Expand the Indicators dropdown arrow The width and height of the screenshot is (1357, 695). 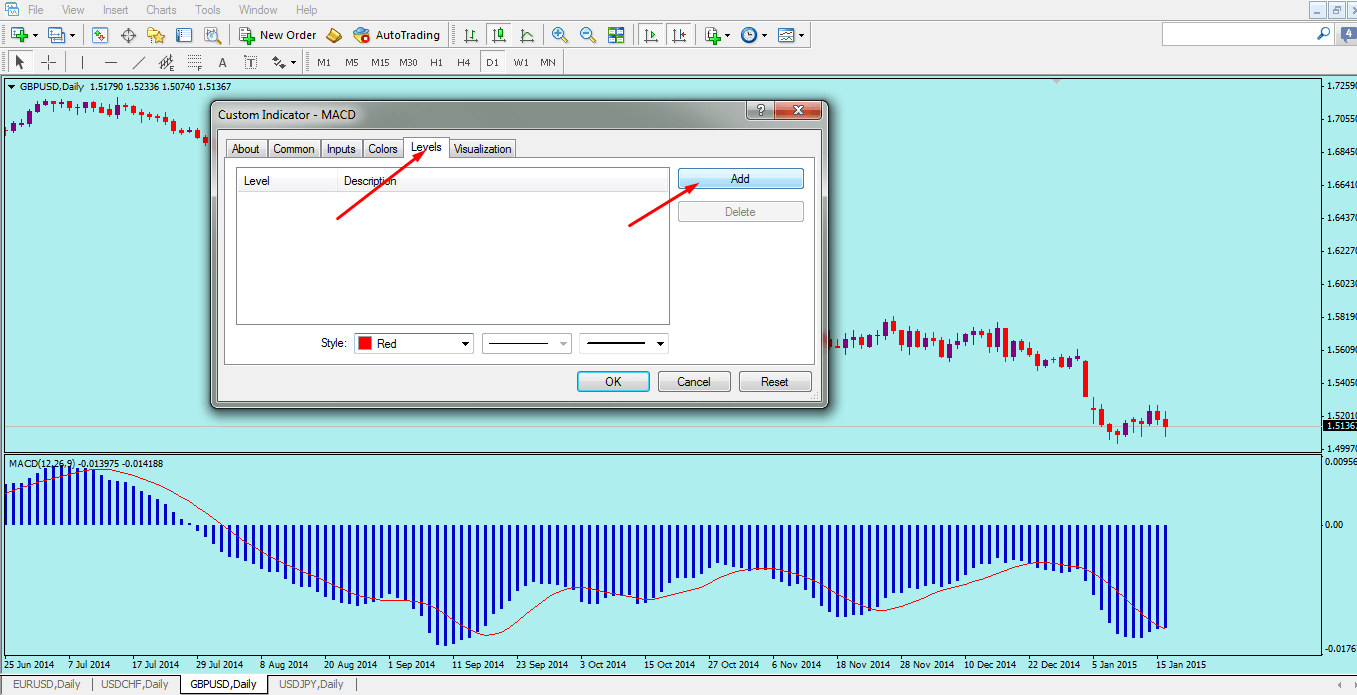[x=728, y=35]
